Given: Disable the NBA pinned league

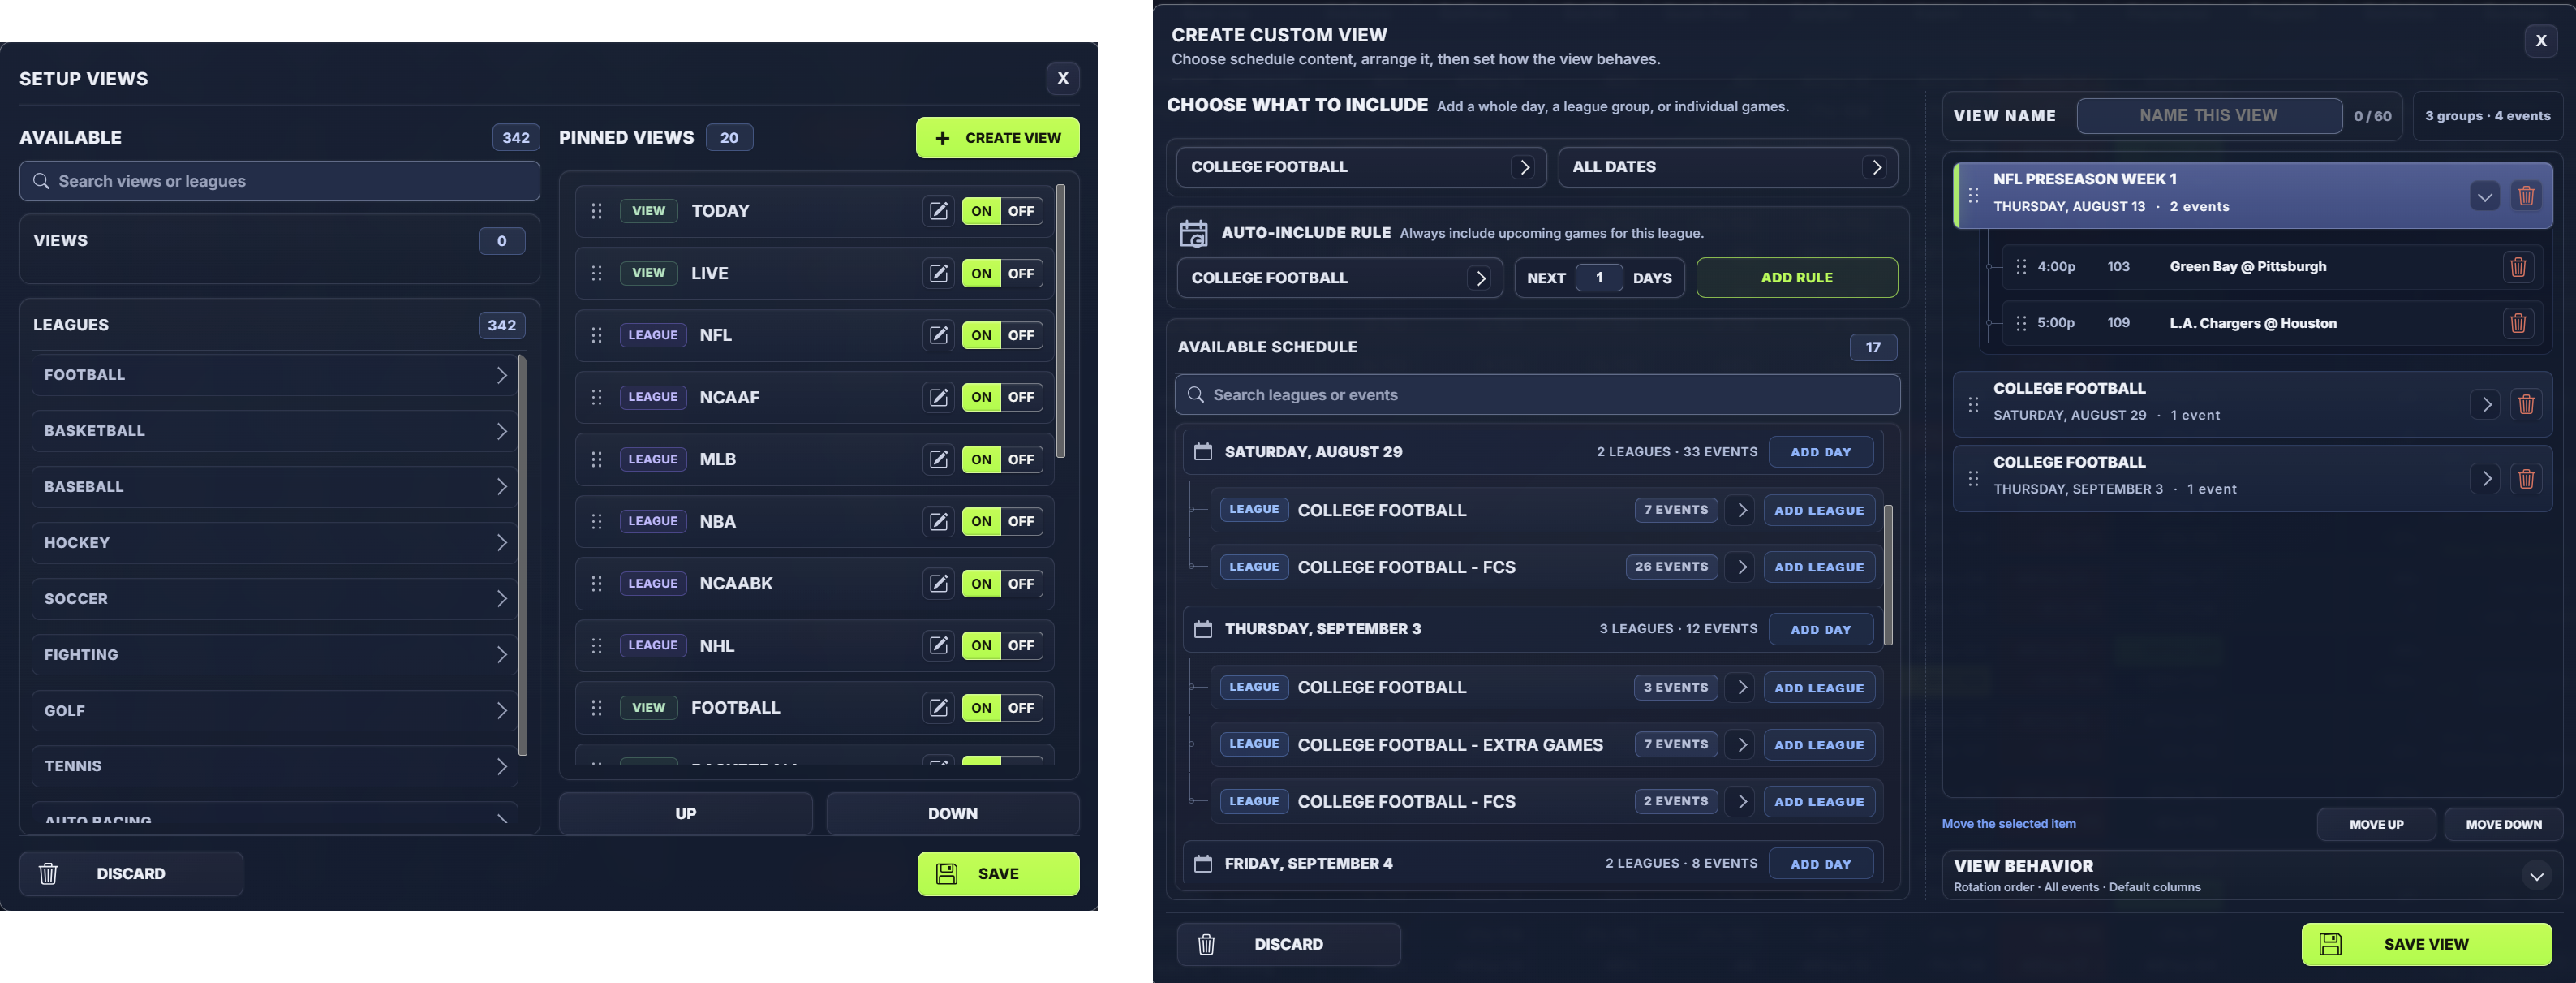Looking at the screenshot, I should coord(1021,521).
